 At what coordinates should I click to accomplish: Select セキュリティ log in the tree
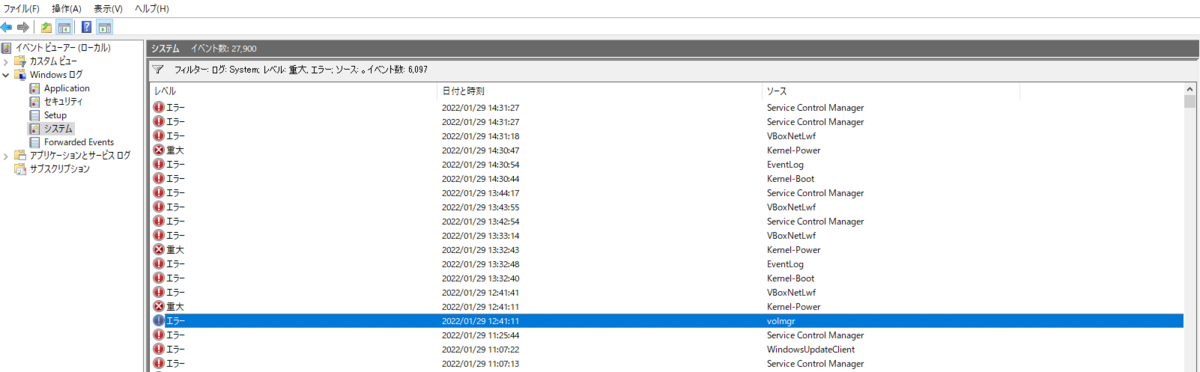(x=63, y=102)
